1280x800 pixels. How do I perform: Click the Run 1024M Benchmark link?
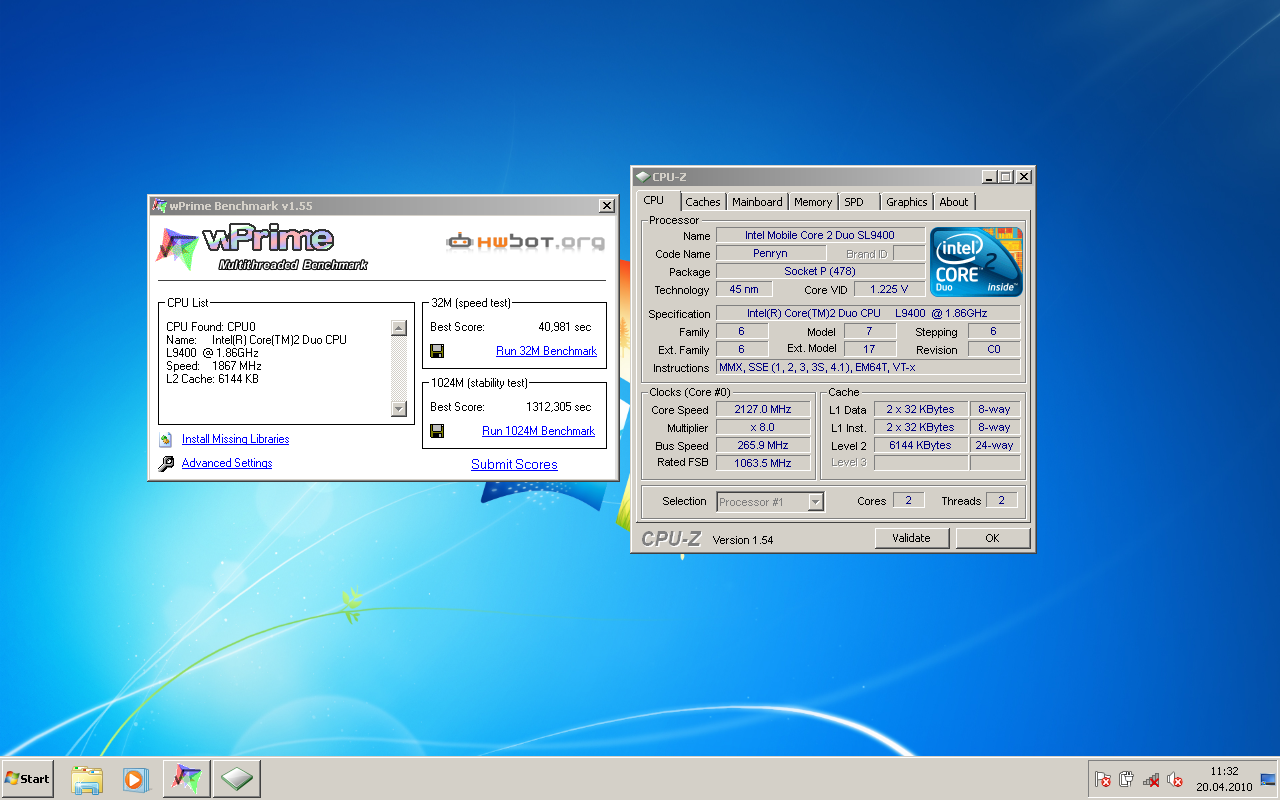538,431
